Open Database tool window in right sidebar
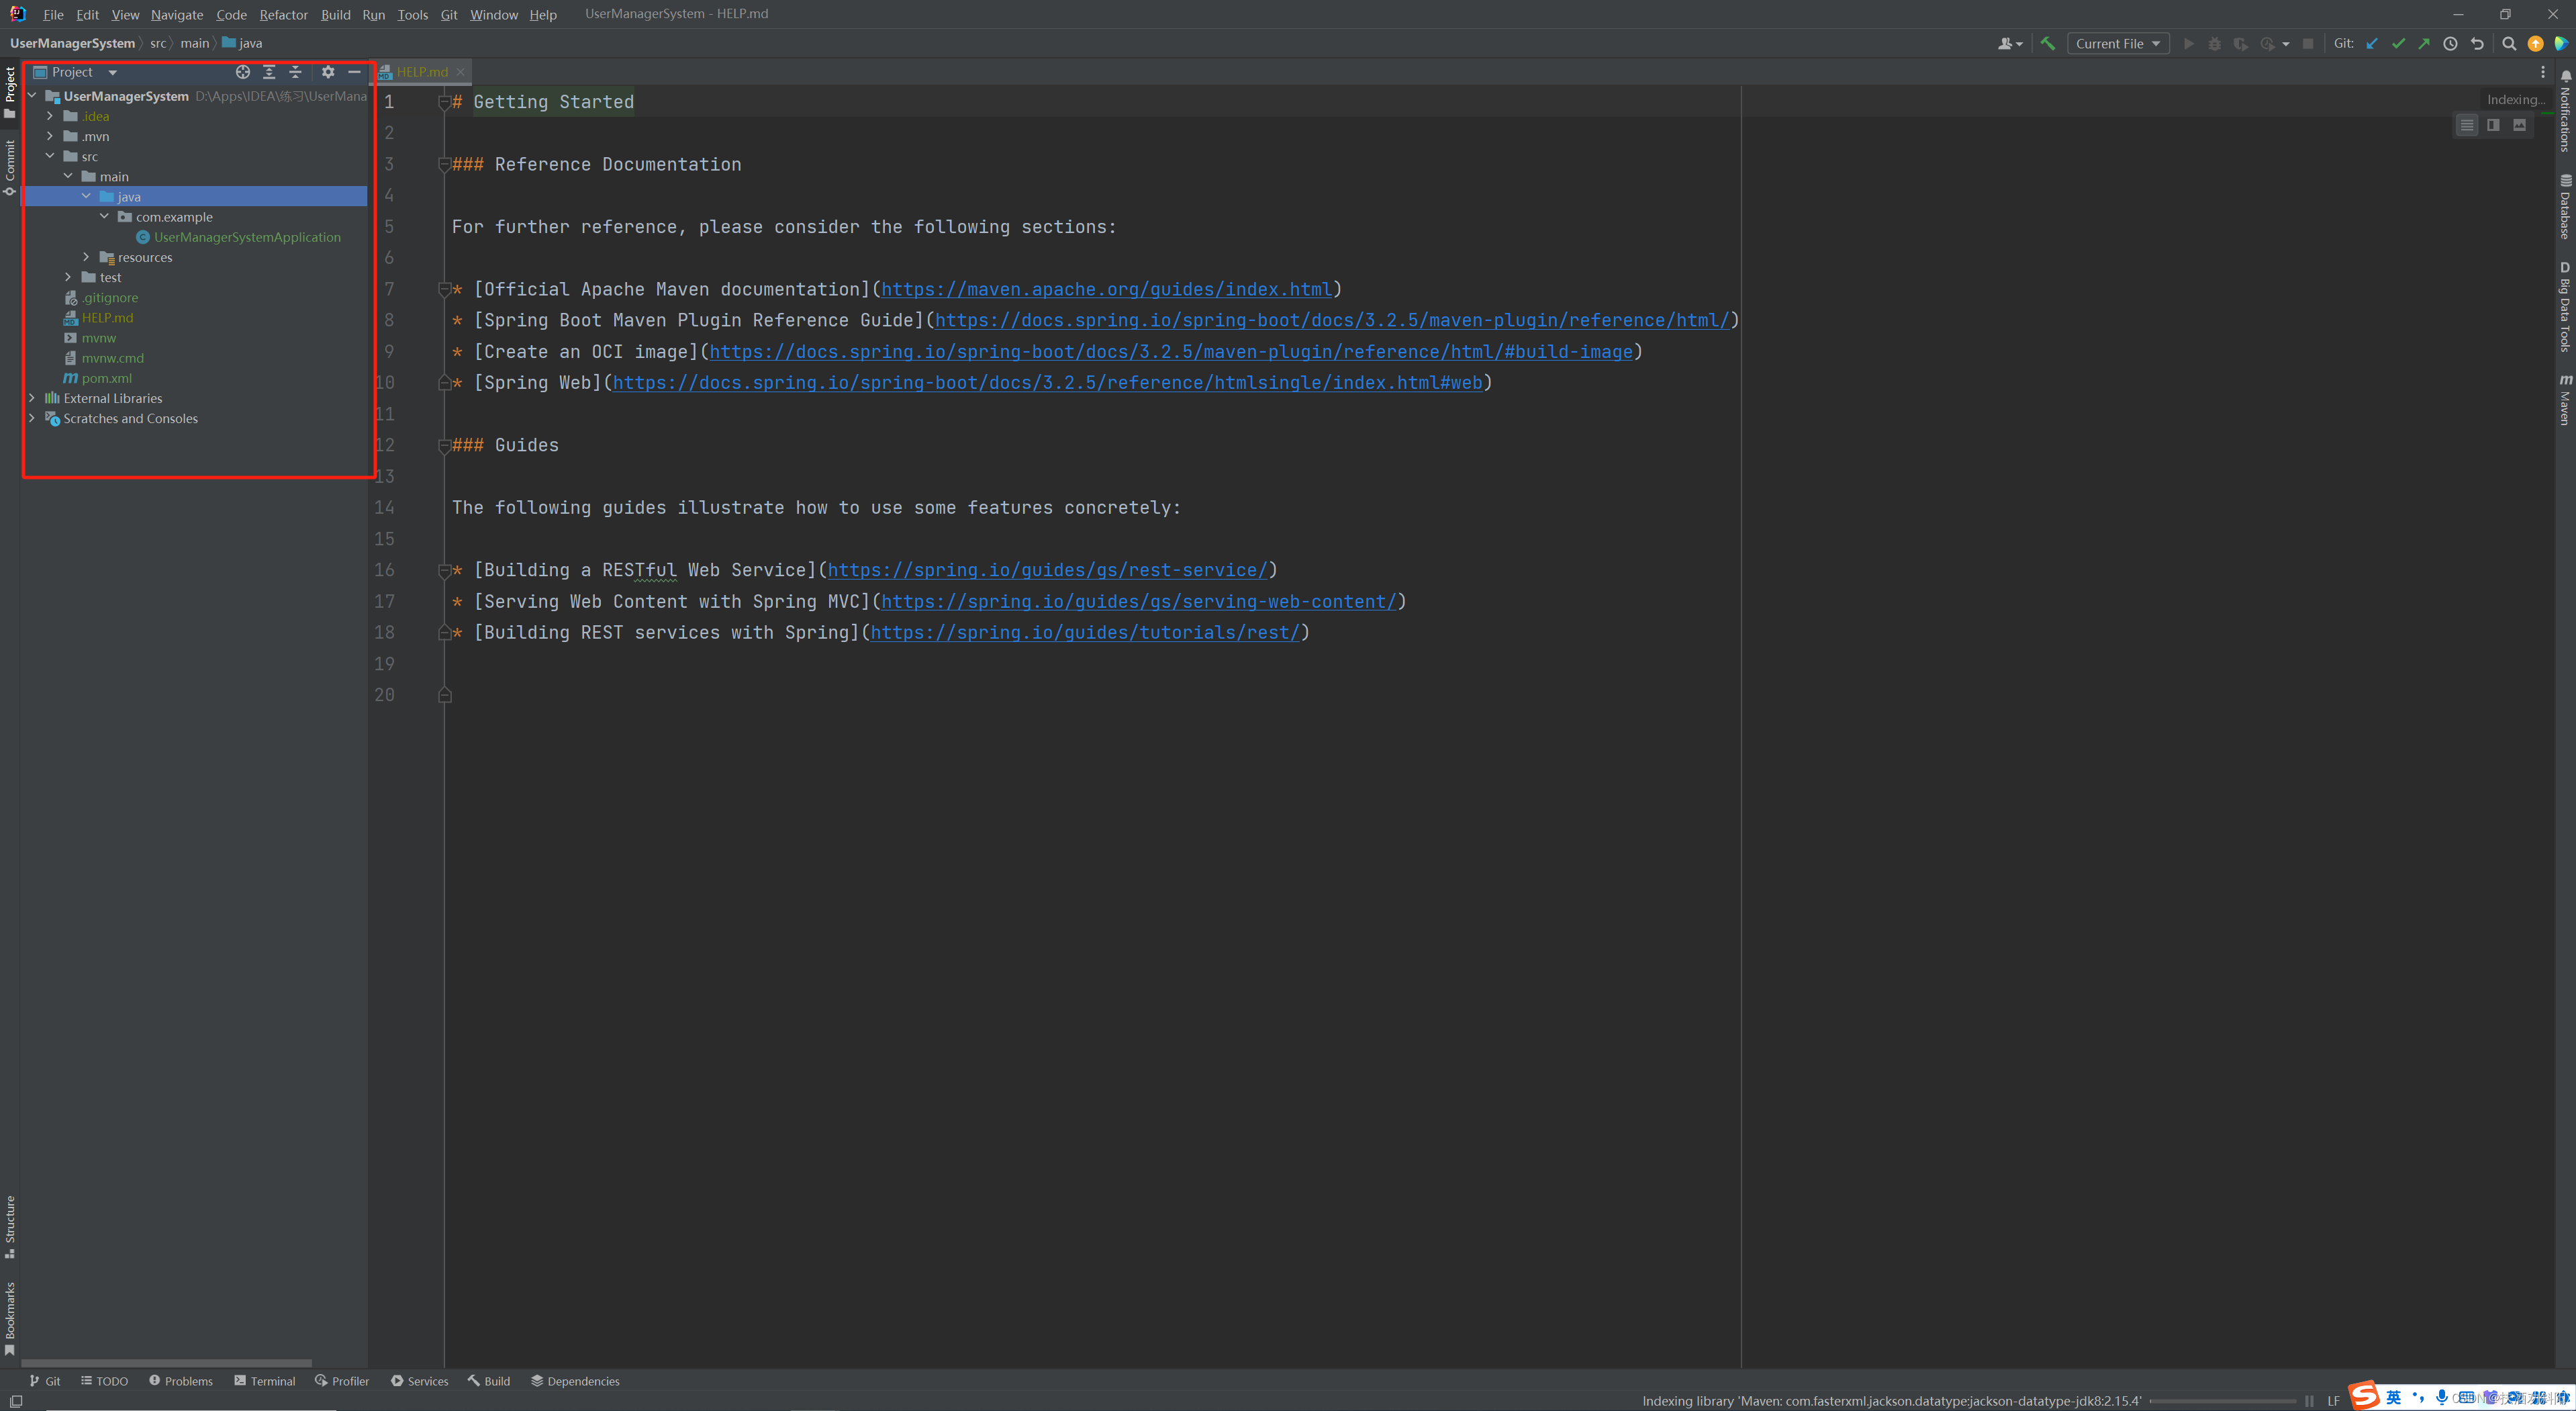The image size is (2576, 1411). tap(2565, 207)
